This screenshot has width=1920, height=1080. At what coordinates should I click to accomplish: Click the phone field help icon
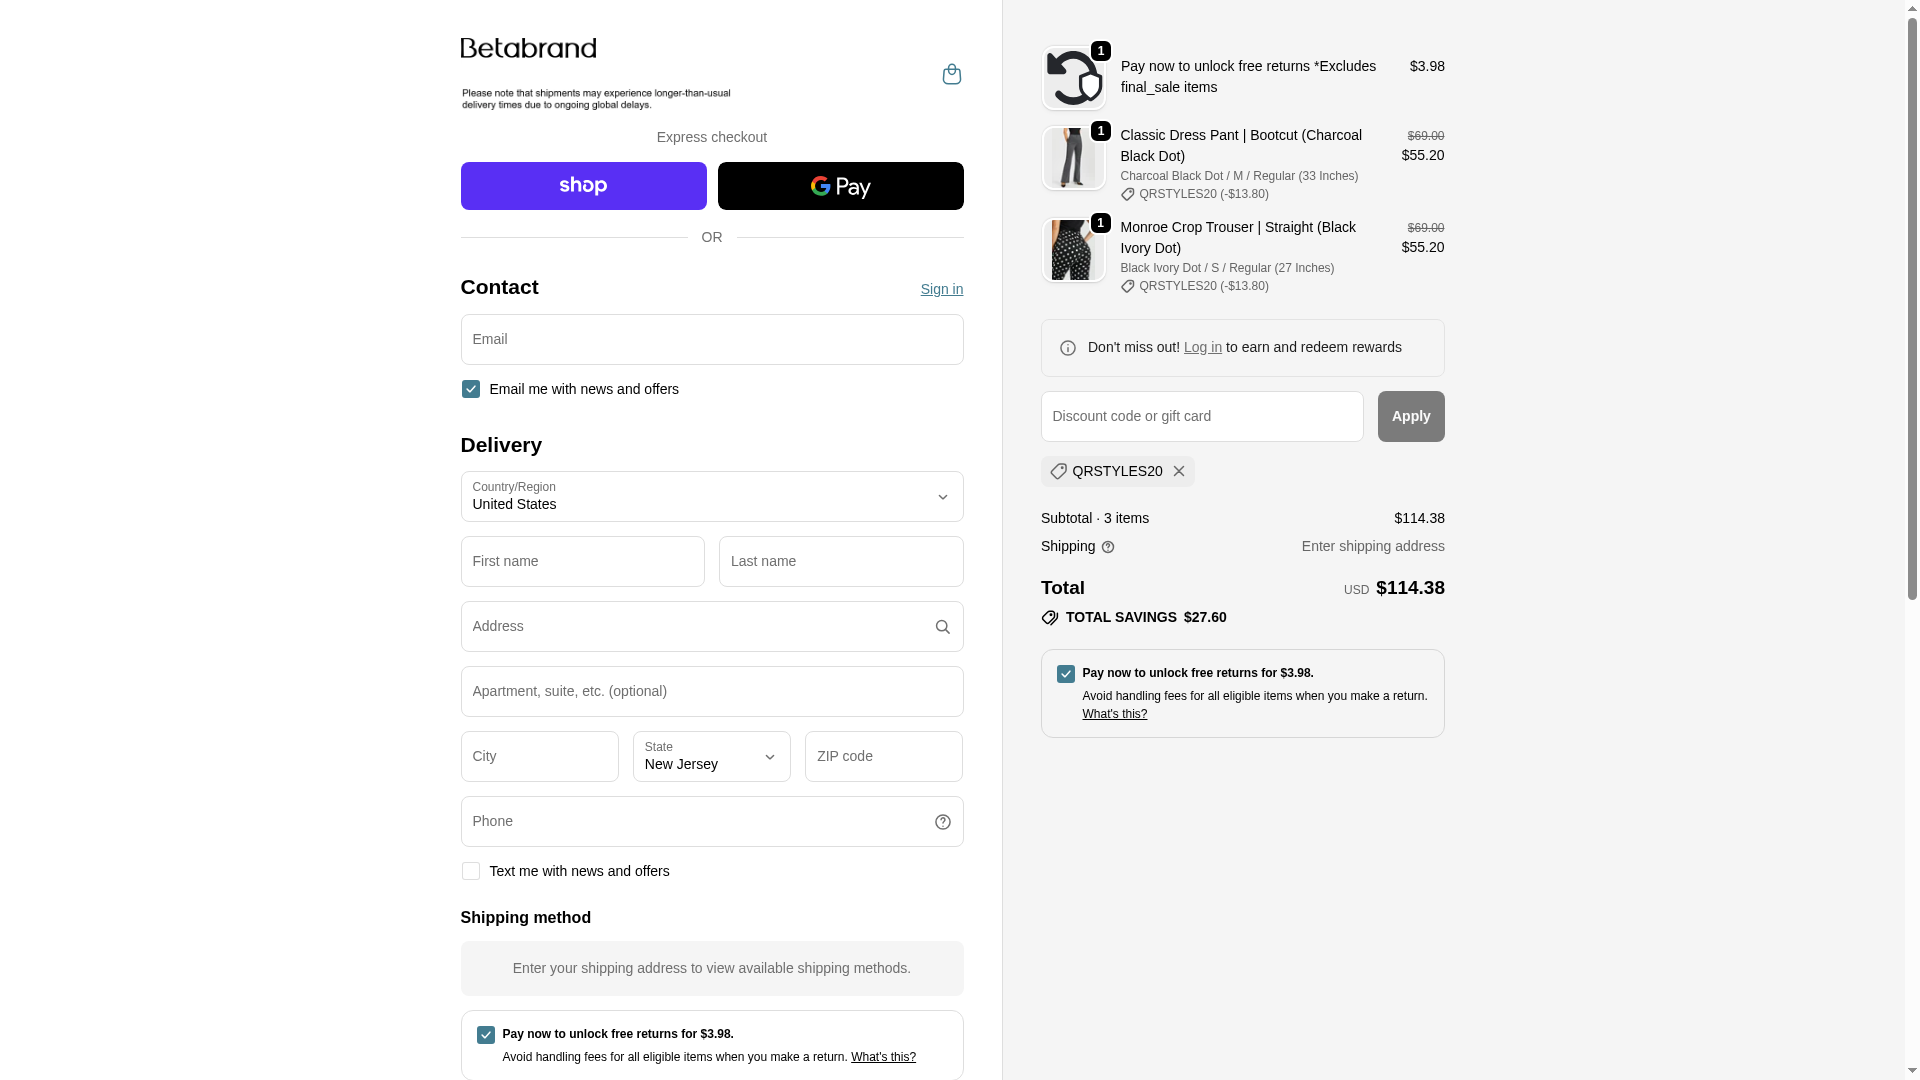click(942, 822)
